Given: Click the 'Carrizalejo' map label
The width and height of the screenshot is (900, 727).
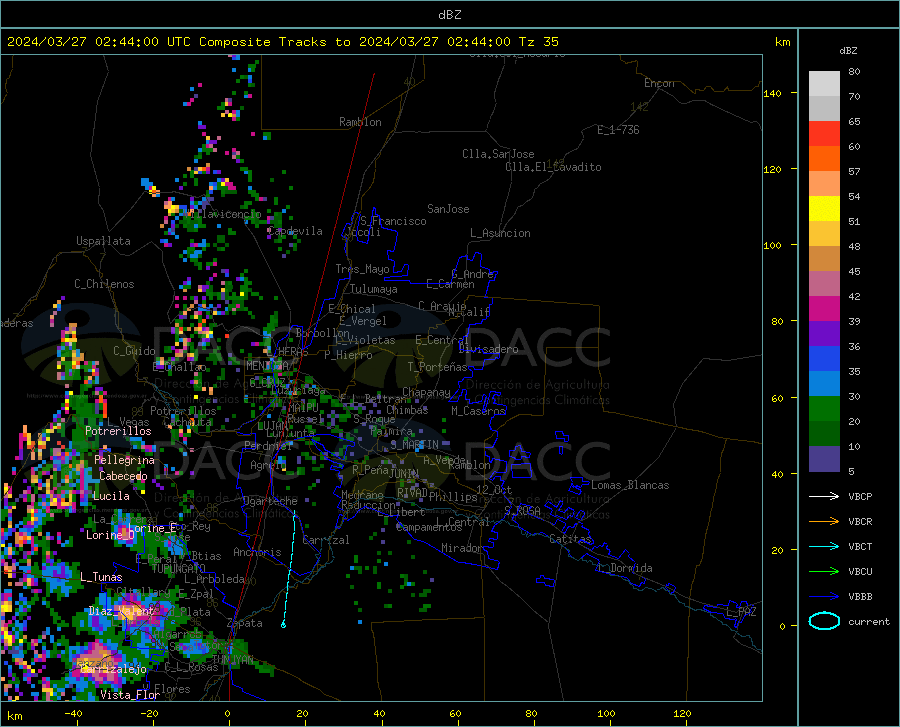Looking at the screenshot, I should click(x=114, y=669).
